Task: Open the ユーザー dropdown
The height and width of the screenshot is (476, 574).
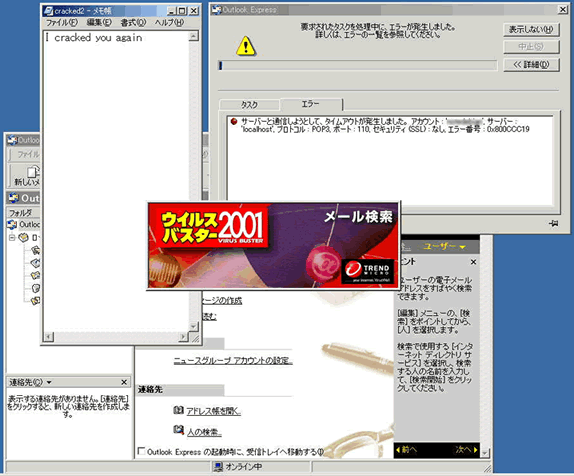Action: click(444, 247)
